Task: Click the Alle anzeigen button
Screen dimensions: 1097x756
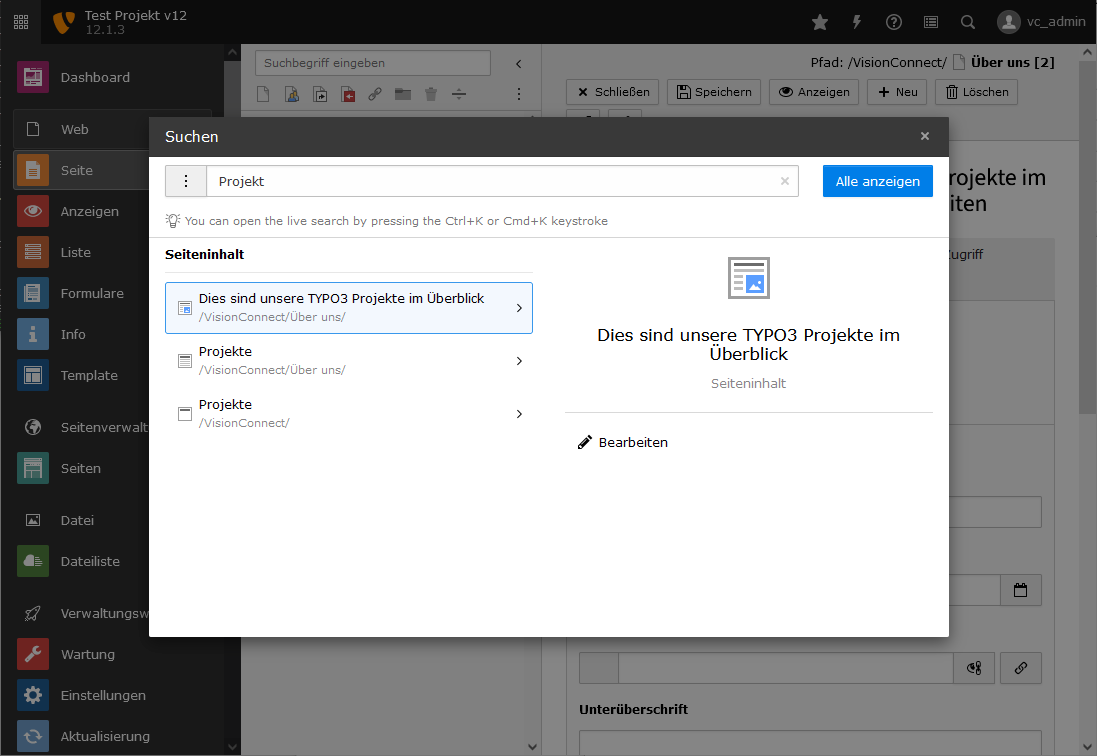Action: (877, 181)
